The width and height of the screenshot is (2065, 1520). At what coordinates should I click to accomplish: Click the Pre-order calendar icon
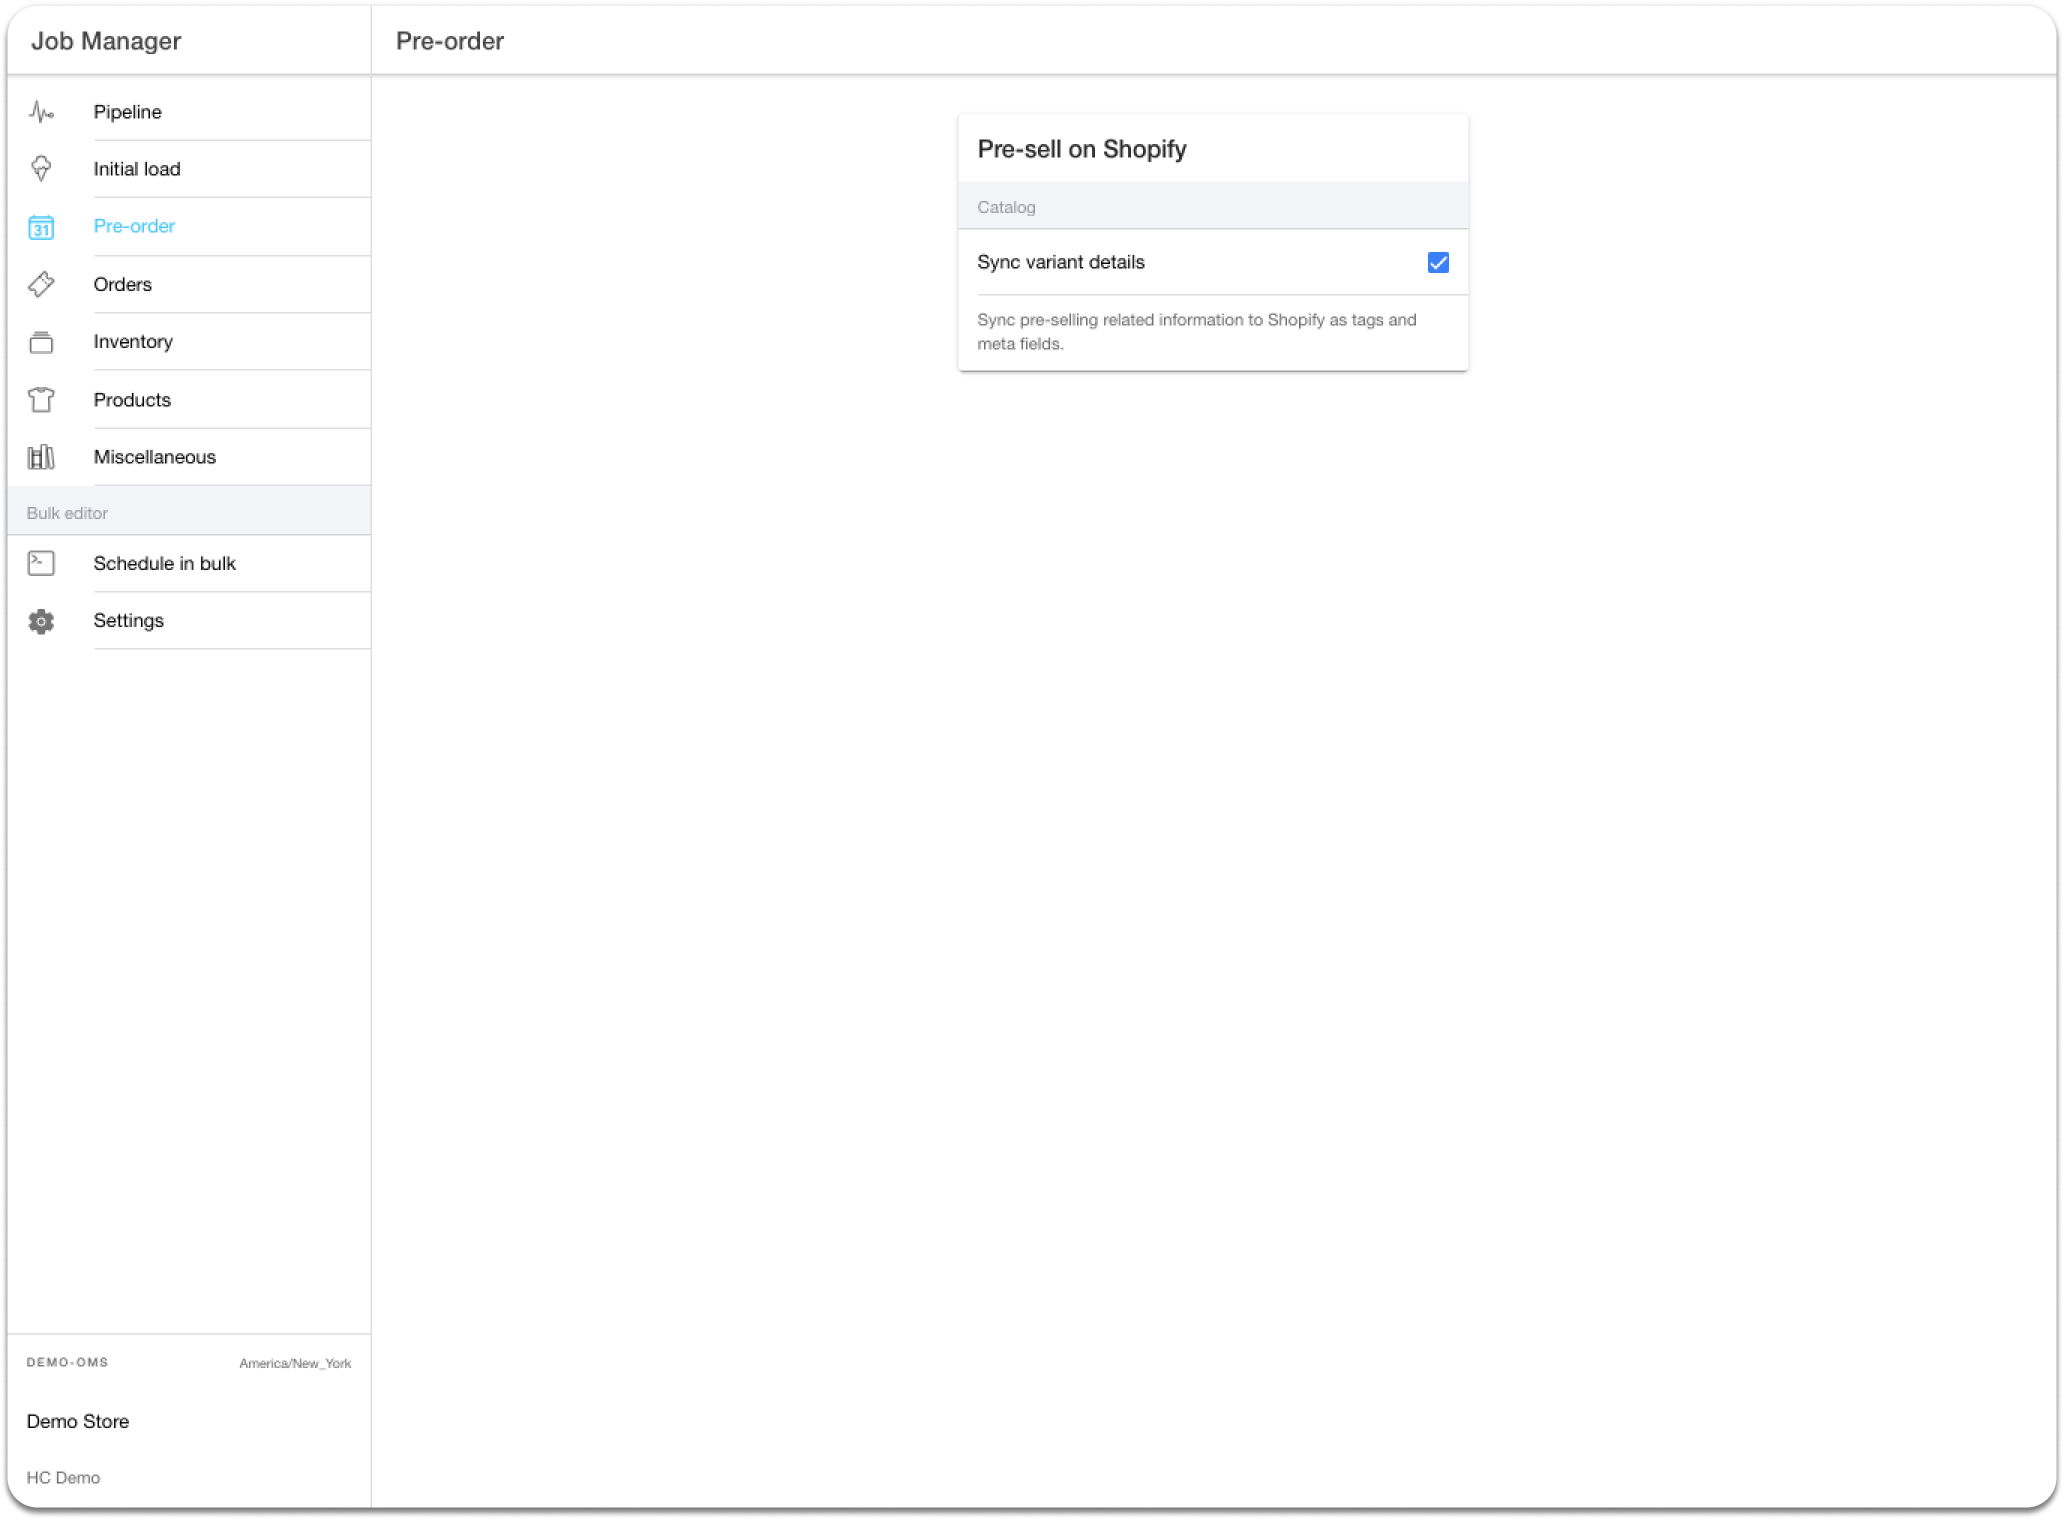tap(41, 227)
